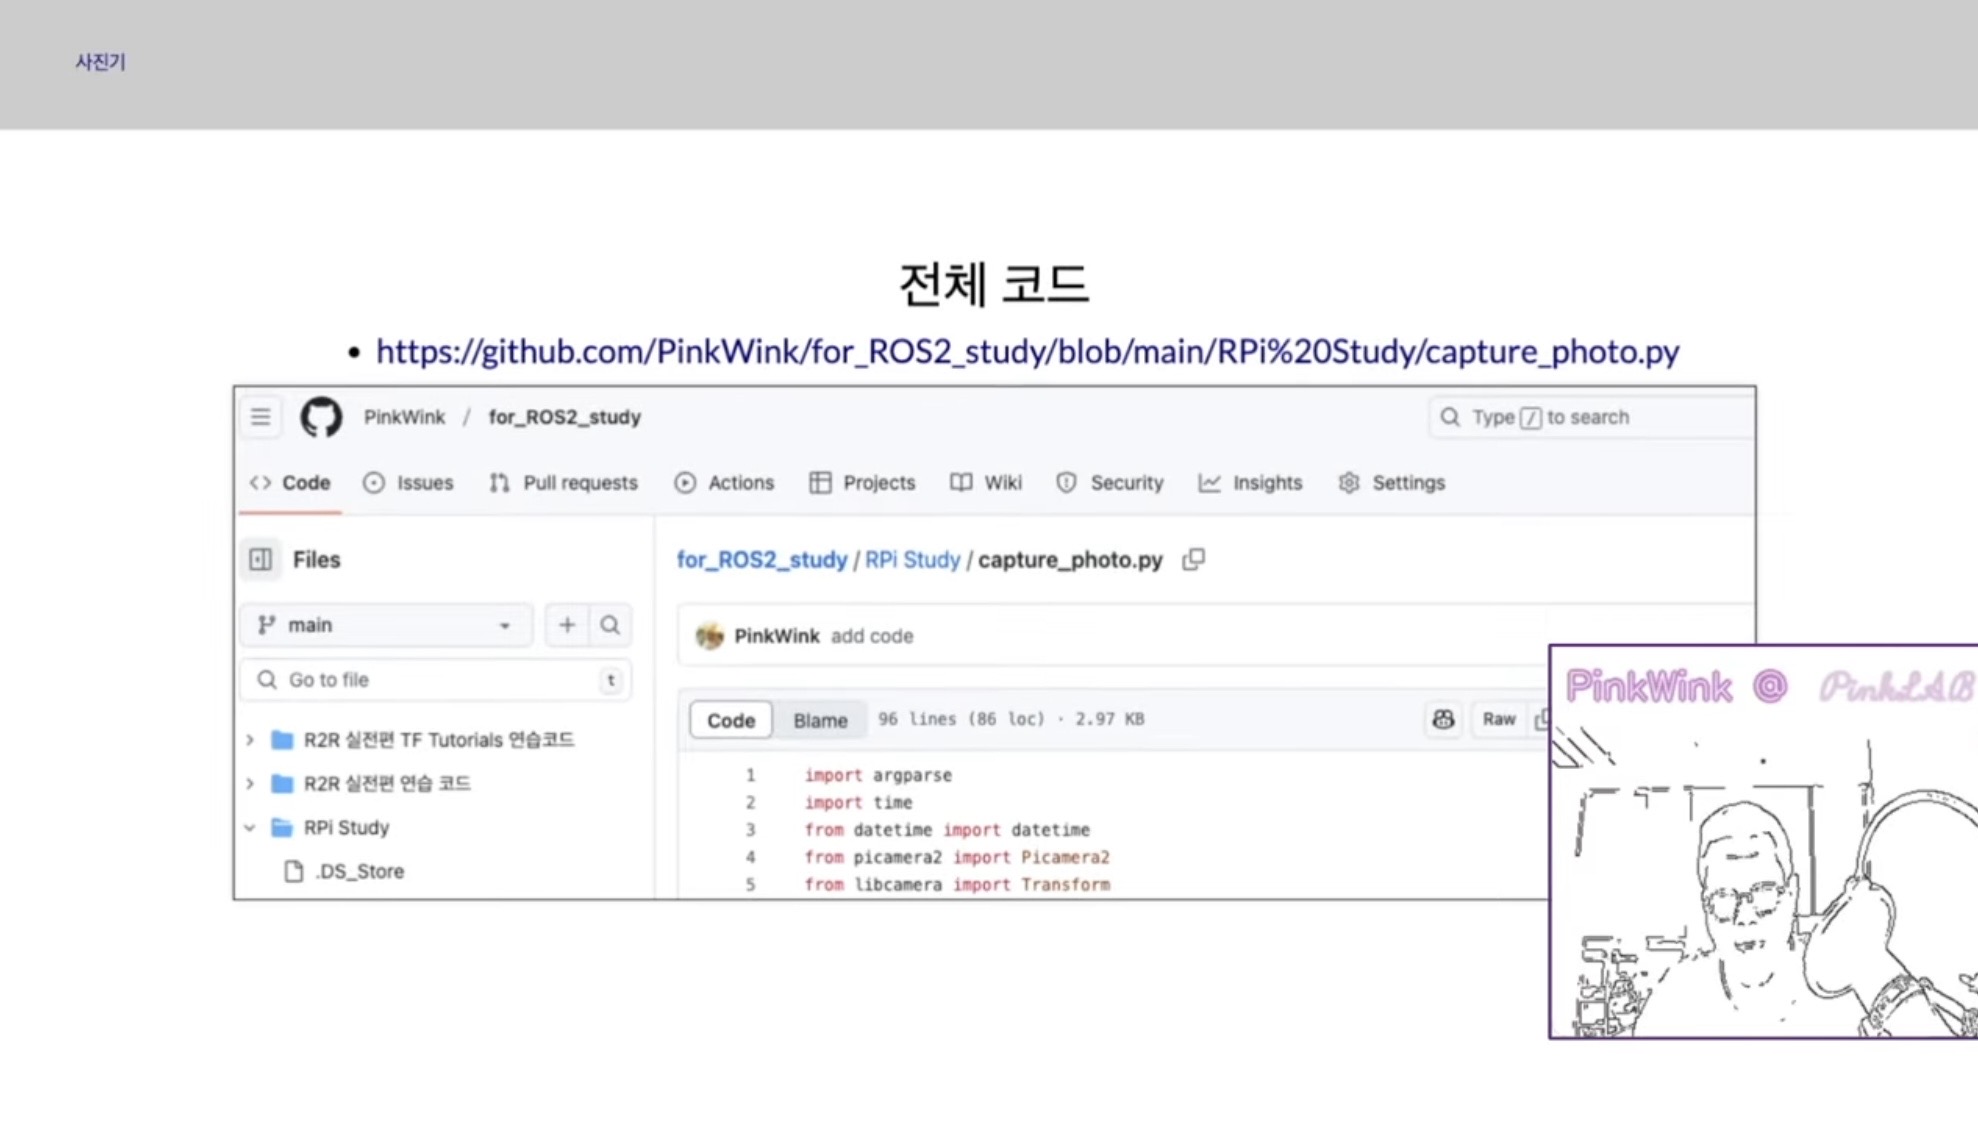The width and height of the screenshot is (1978, 1125).
Task: Open the capture_photo.py GitHub URL link
Action: tap(1027, 352)
